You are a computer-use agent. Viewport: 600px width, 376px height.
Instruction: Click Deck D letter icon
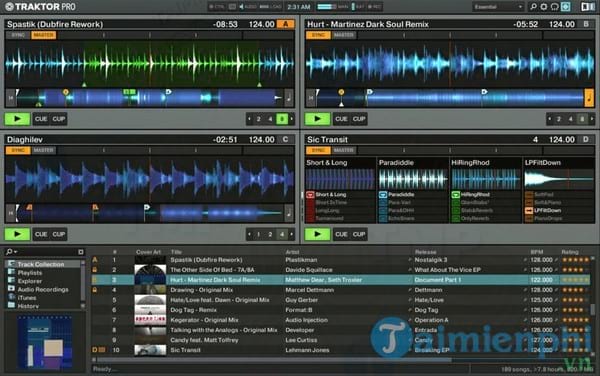tap(586, 140)
